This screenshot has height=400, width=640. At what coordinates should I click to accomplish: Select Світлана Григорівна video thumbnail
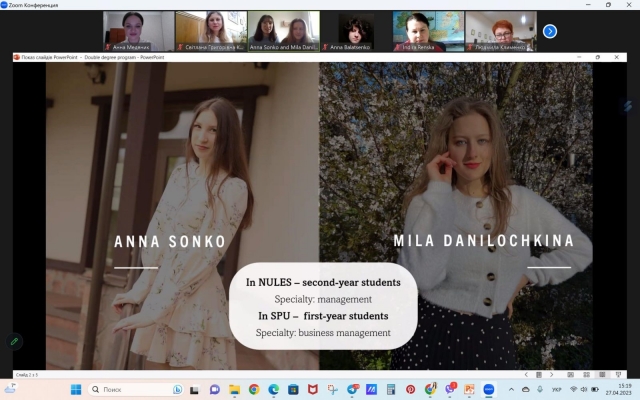(x=211, y=31)
